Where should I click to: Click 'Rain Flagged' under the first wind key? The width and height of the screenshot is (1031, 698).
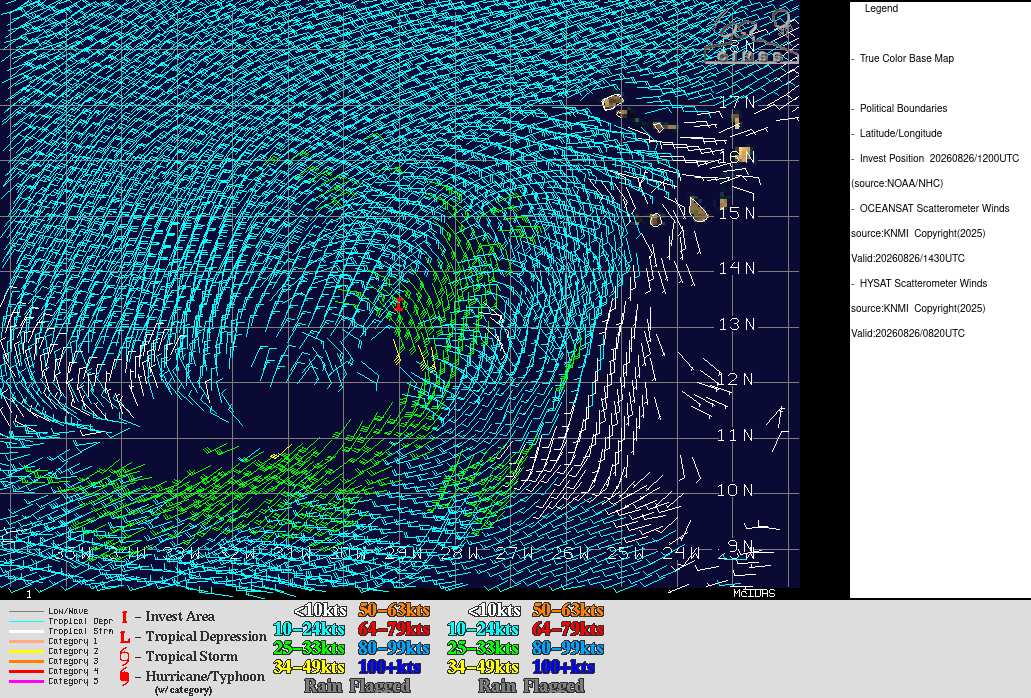coord(357,686)
